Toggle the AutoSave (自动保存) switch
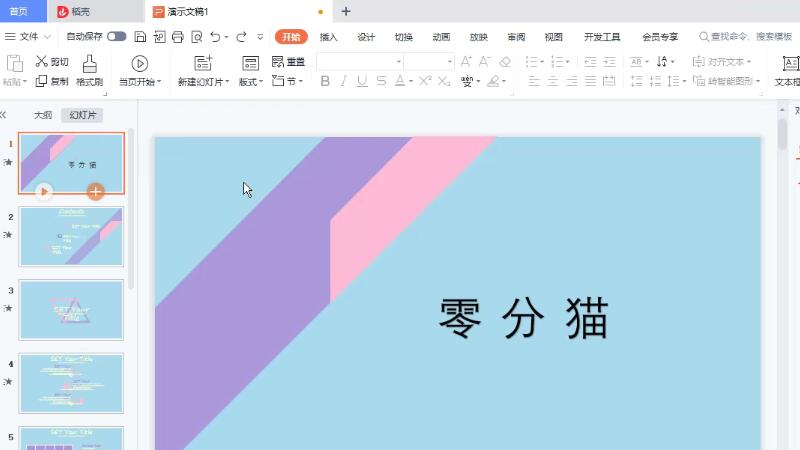This screenshot has height=450, width=800. (117, 37)
